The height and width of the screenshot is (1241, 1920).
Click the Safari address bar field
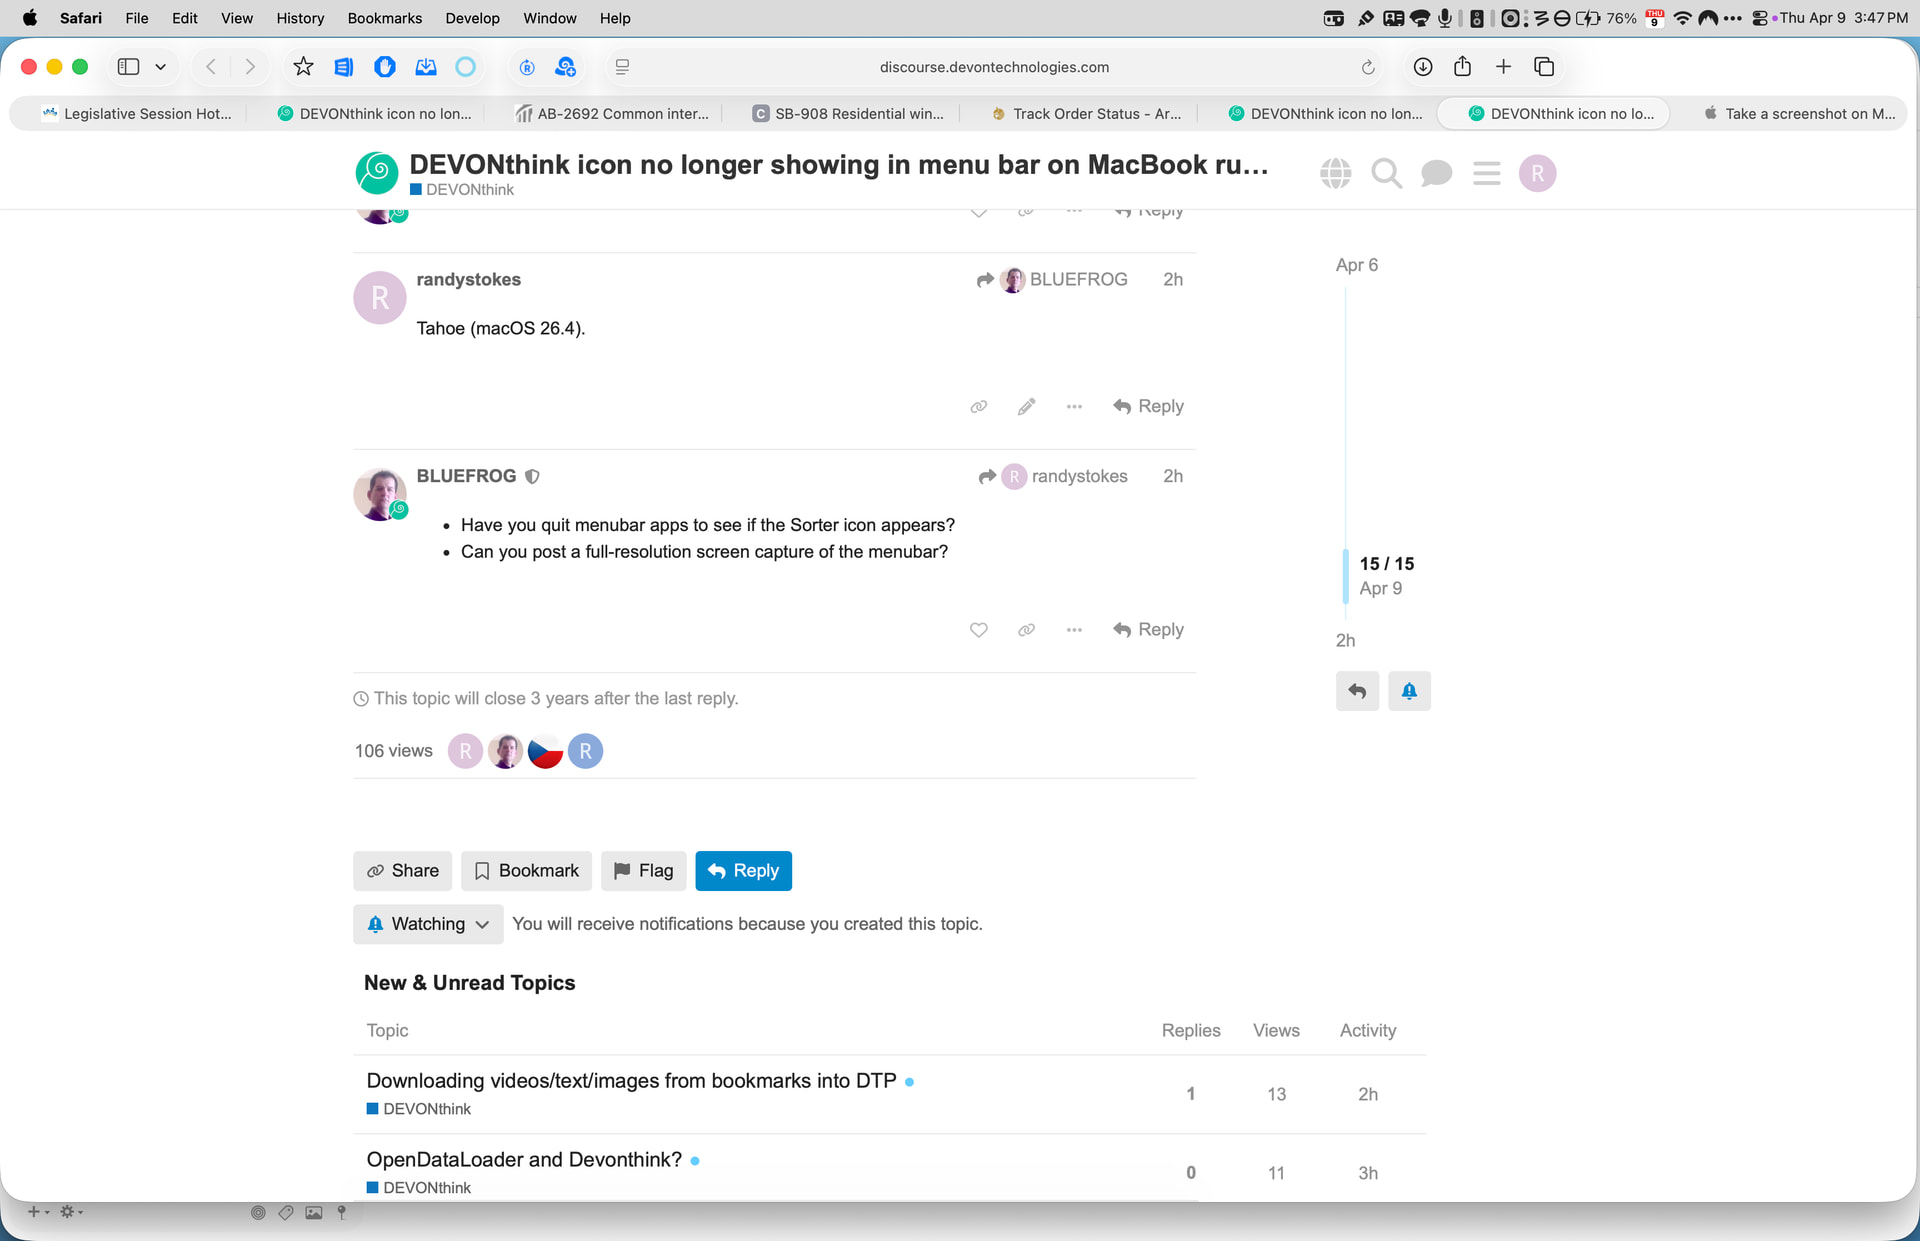993,67
